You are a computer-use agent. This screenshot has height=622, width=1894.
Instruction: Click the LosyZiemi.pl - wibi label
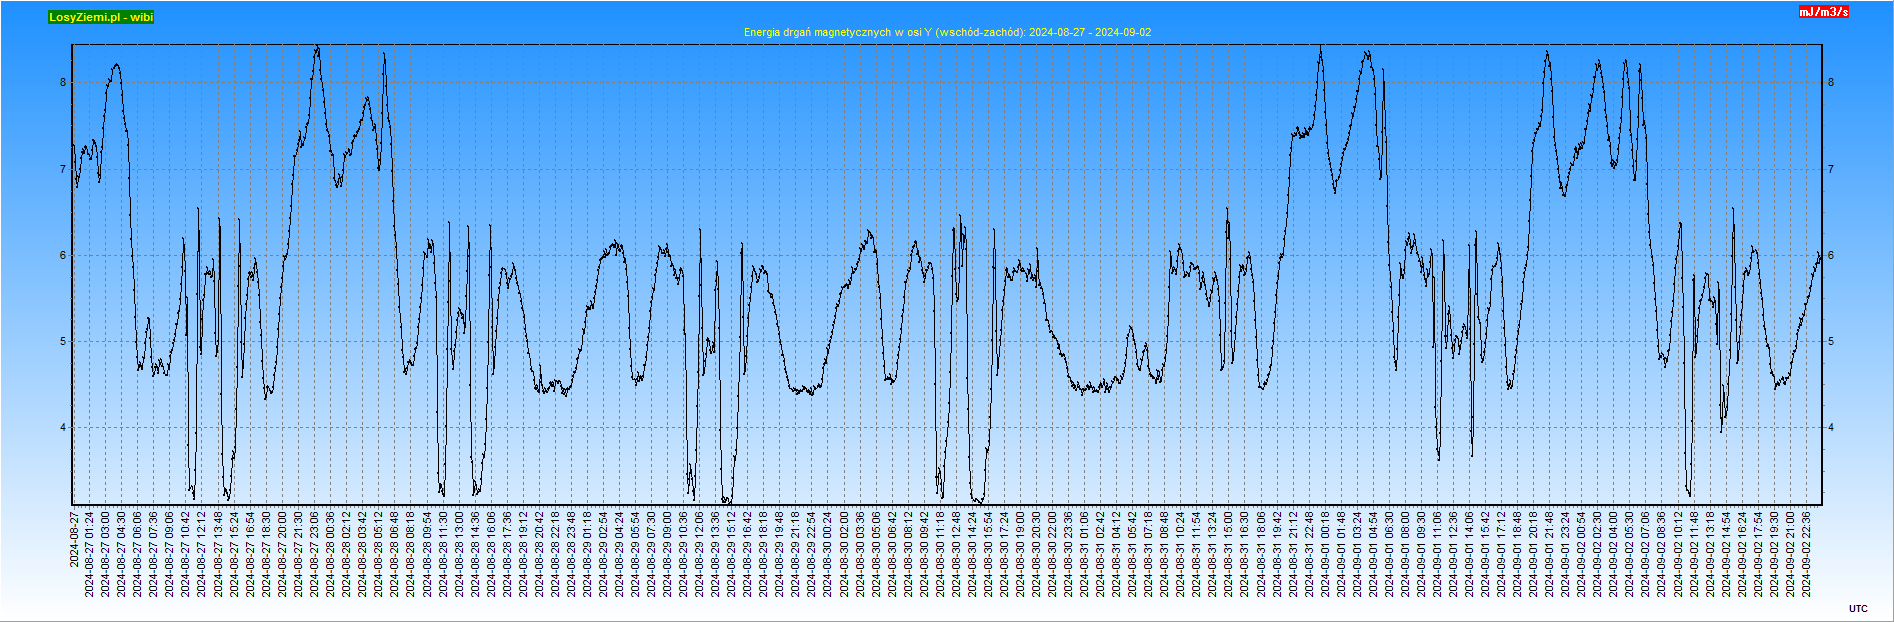[x=101, y=17]
